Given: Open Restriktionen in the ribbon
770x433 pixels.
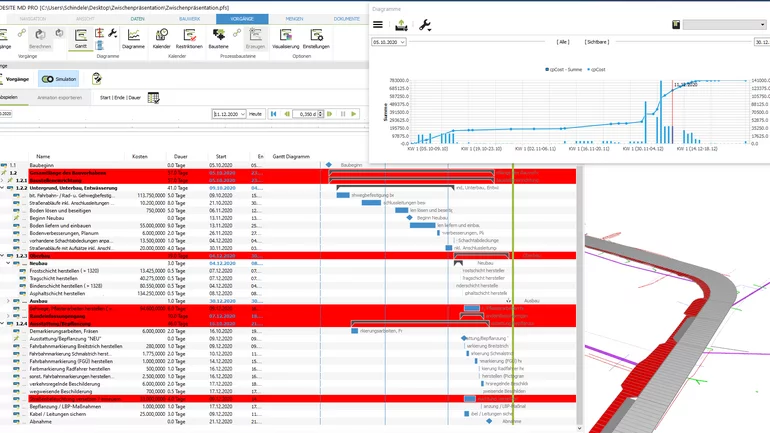Looking at the screenshot, I should [x=189, y=38].
